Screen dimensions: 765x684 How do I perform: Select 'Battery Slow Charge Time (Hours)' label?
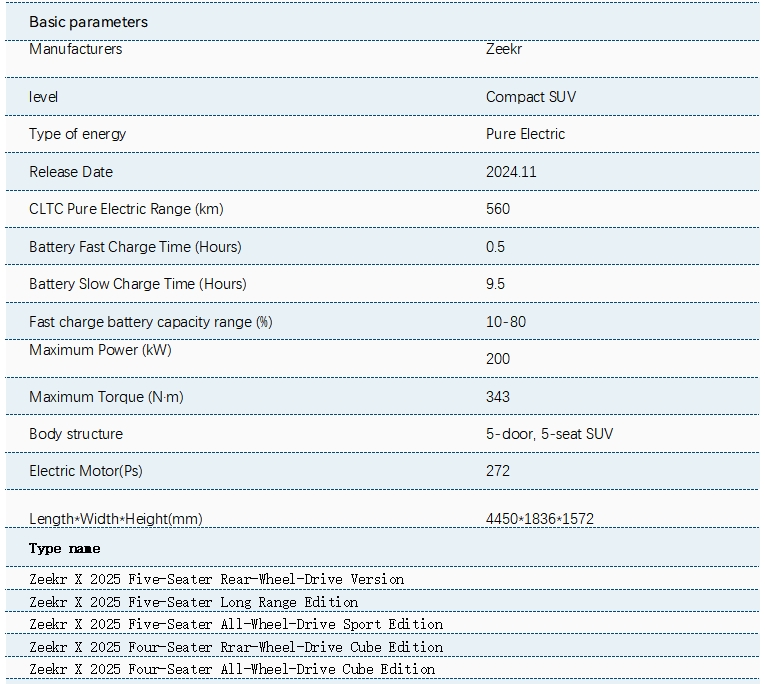[x=138, y=284]
